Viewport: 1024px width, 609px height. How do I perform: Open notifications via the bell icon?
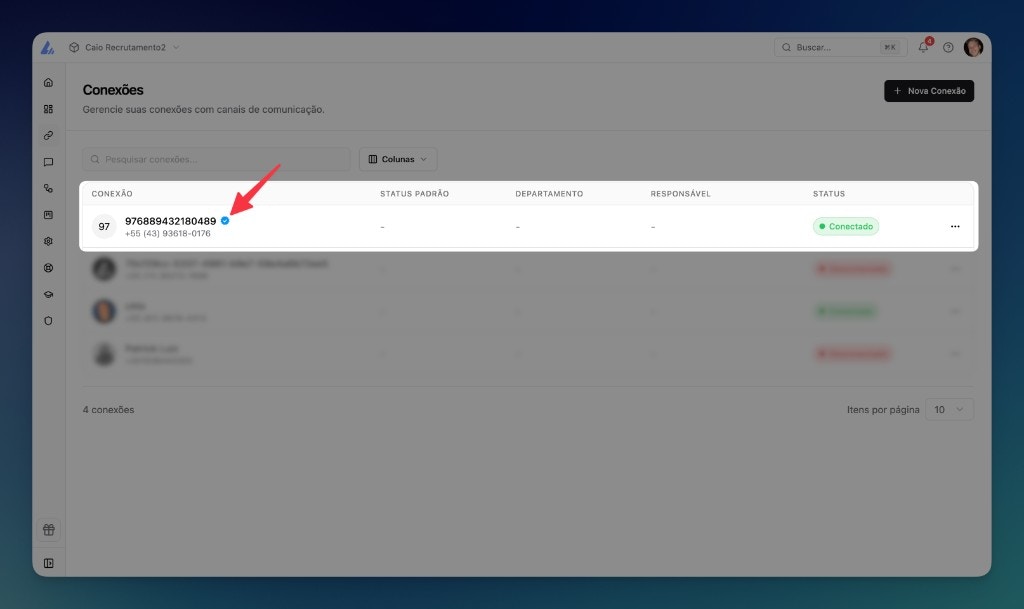click(922, 47)
